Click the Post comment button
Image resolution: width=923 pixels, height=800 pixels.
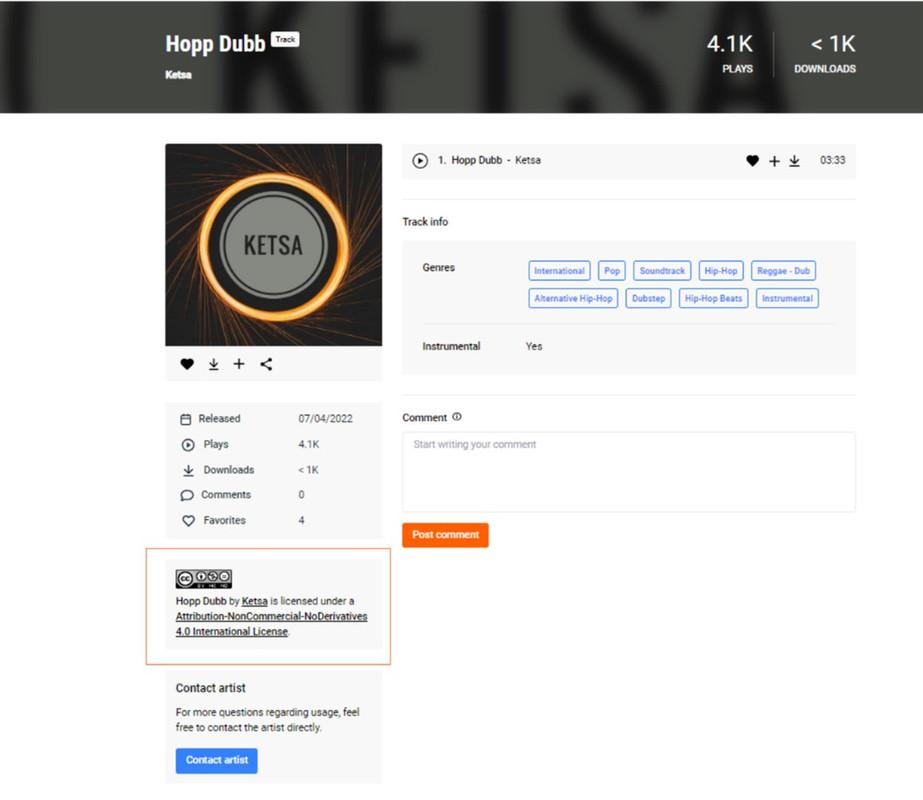tap(446, 535)
